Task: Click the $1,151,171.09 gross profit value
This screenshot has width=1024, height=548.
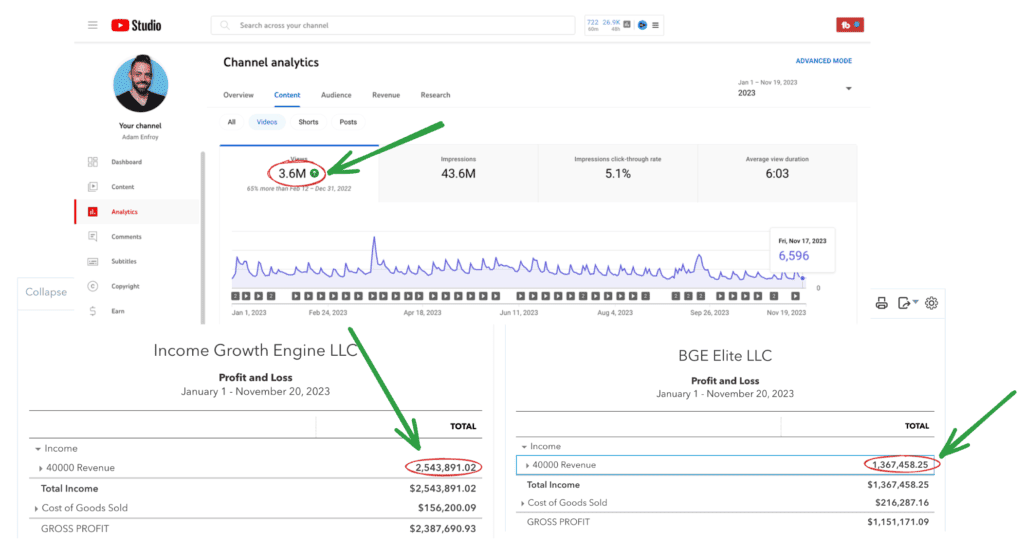Action: 898,522
